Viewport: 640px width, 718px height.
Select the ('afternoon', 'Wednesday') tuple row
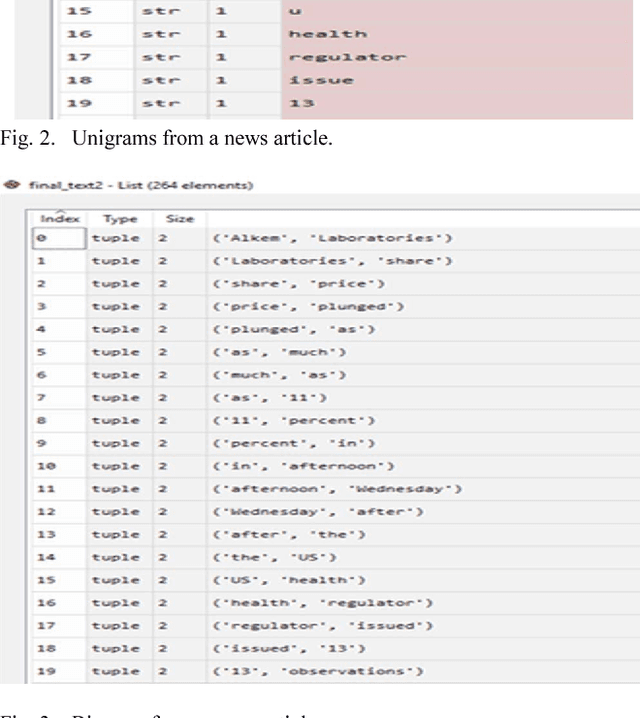pos(337,488)
